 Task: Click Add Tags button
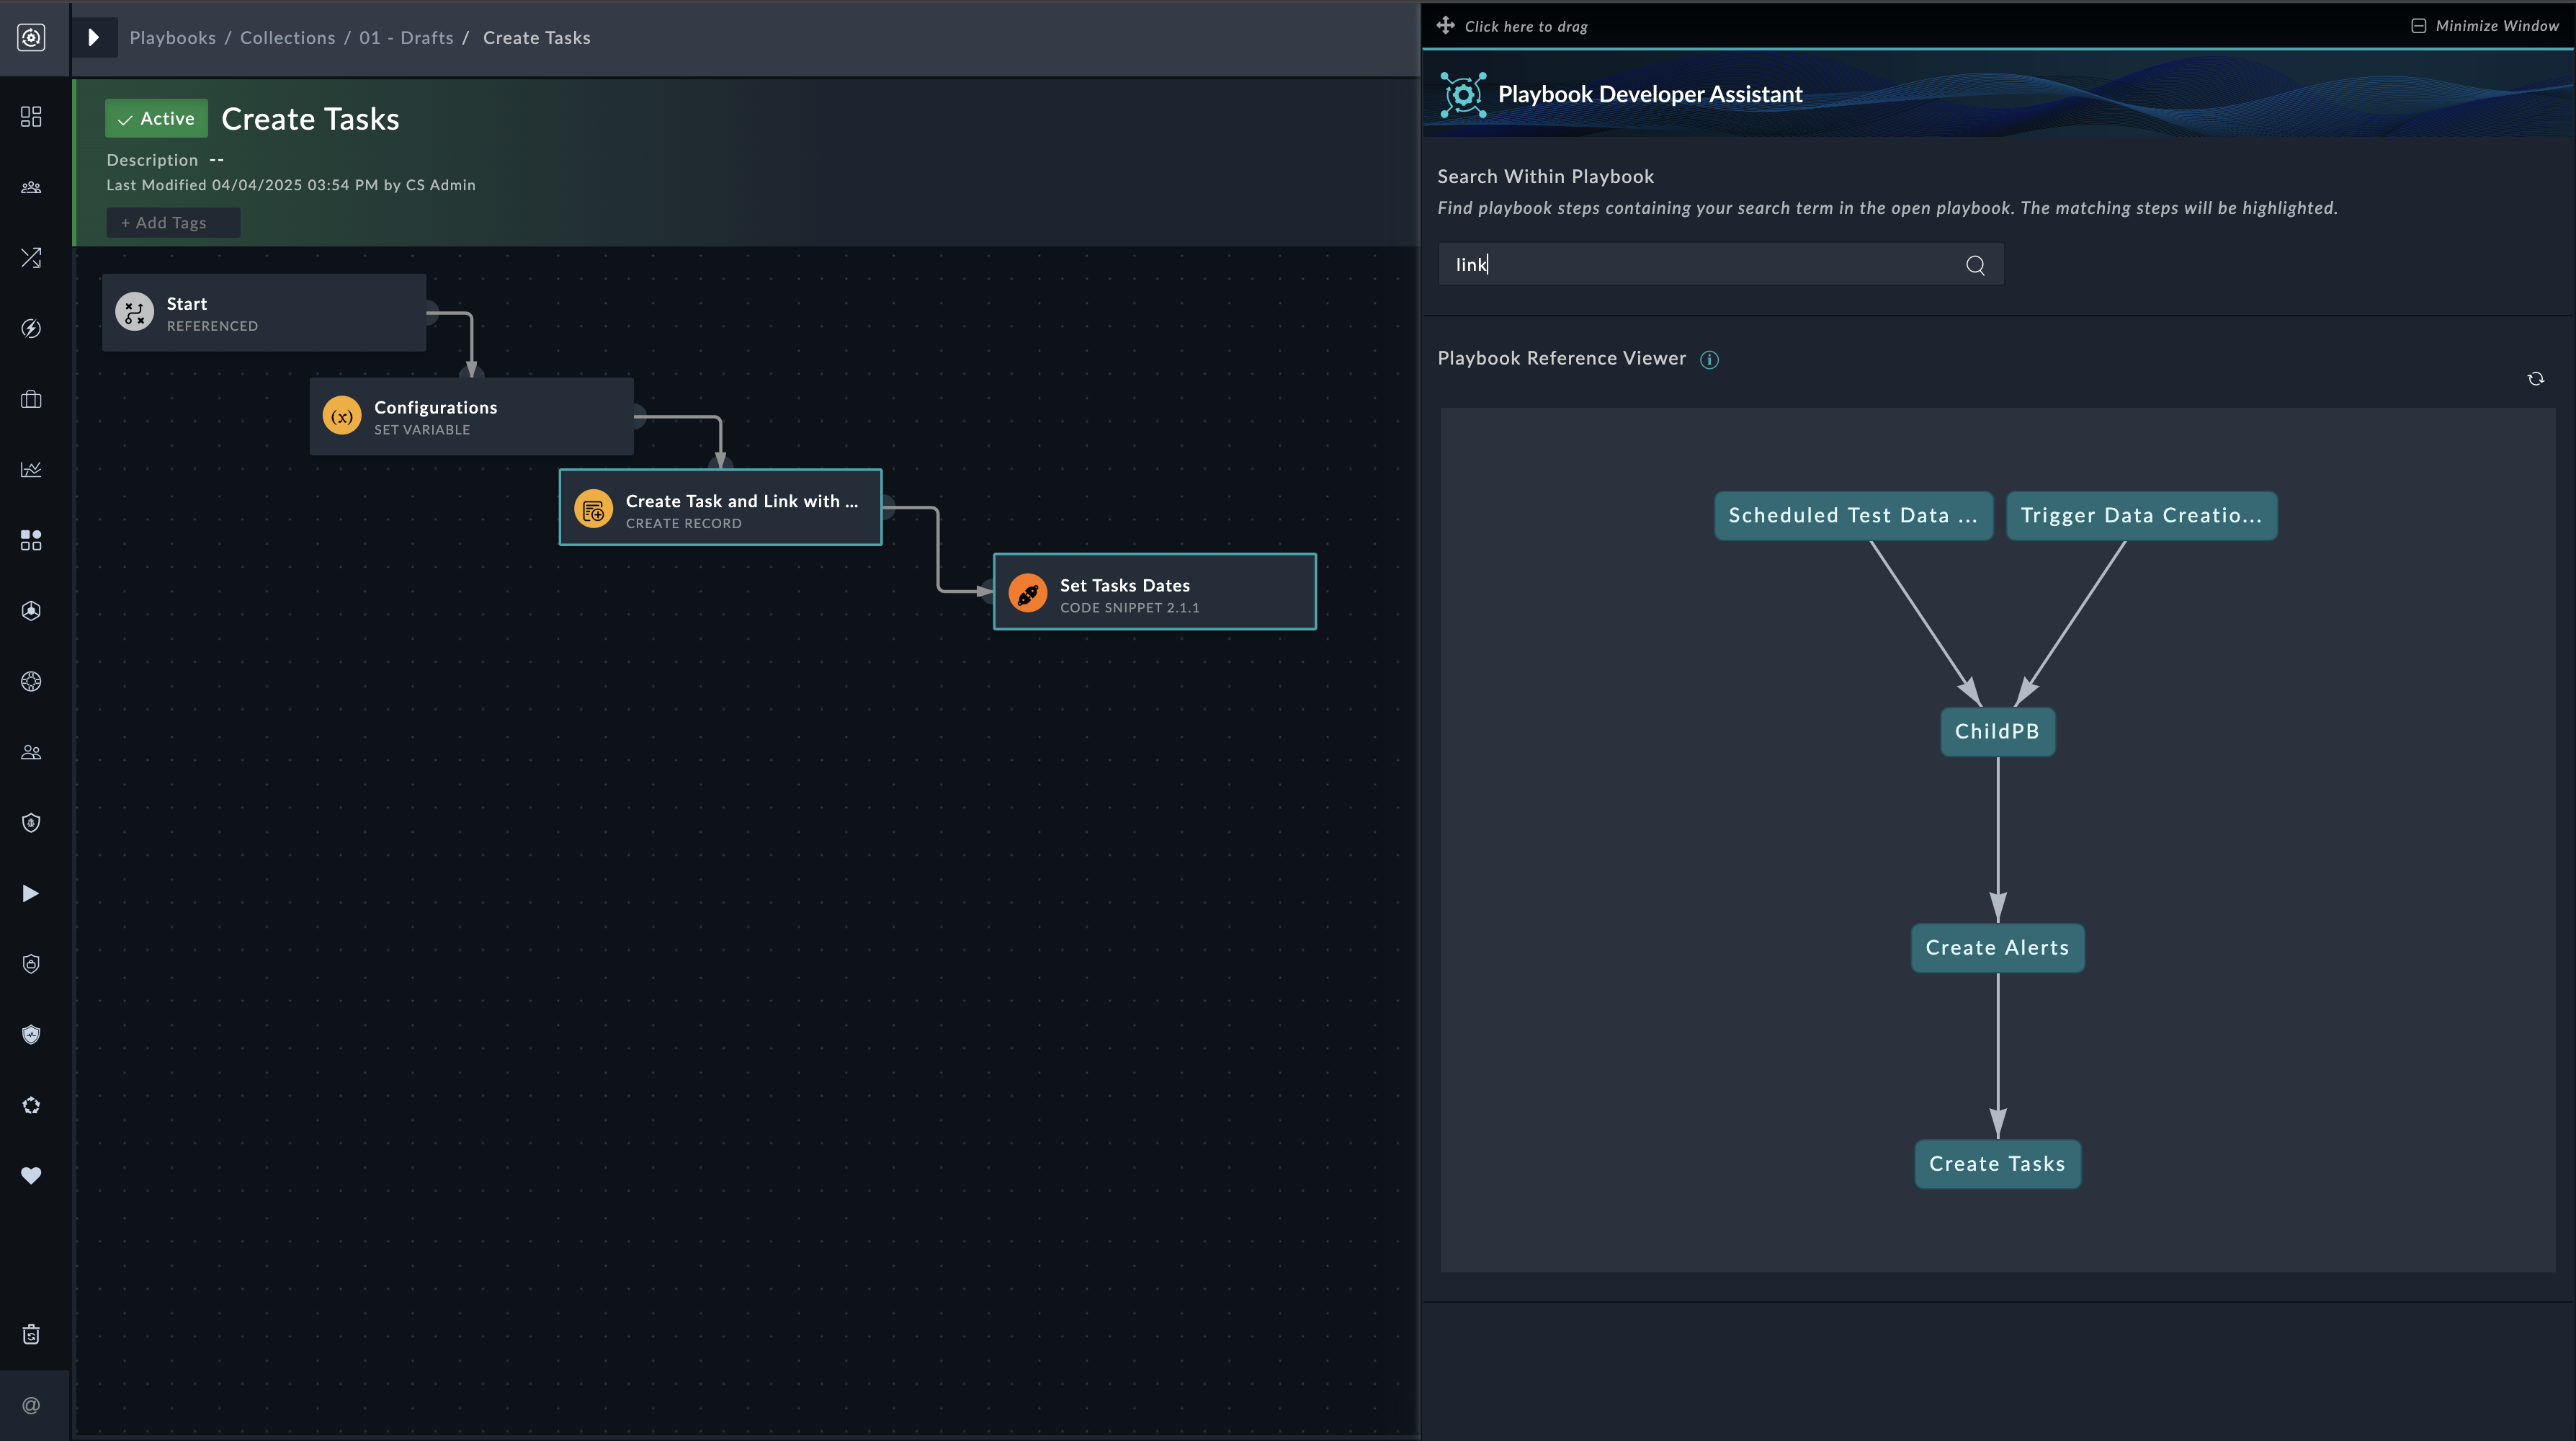(172, 223)
